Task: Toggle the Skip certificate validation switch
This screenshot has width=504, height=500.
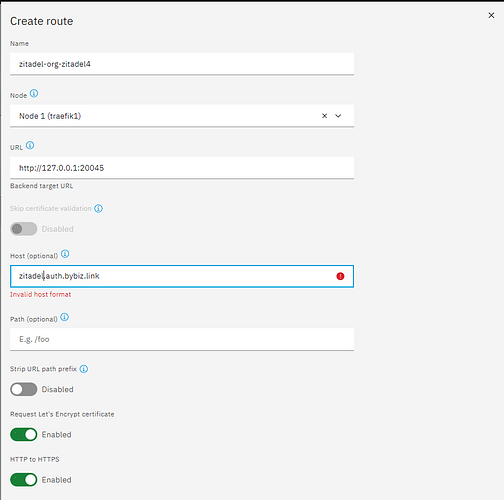Action: [x=24, y=229]
